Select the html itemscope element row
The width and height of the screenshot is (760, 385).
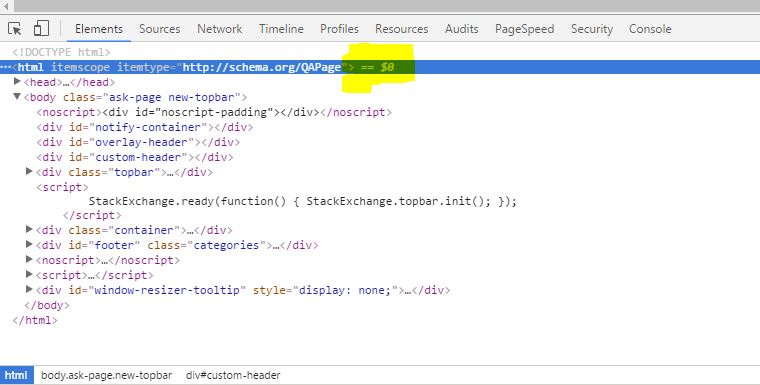380,67
